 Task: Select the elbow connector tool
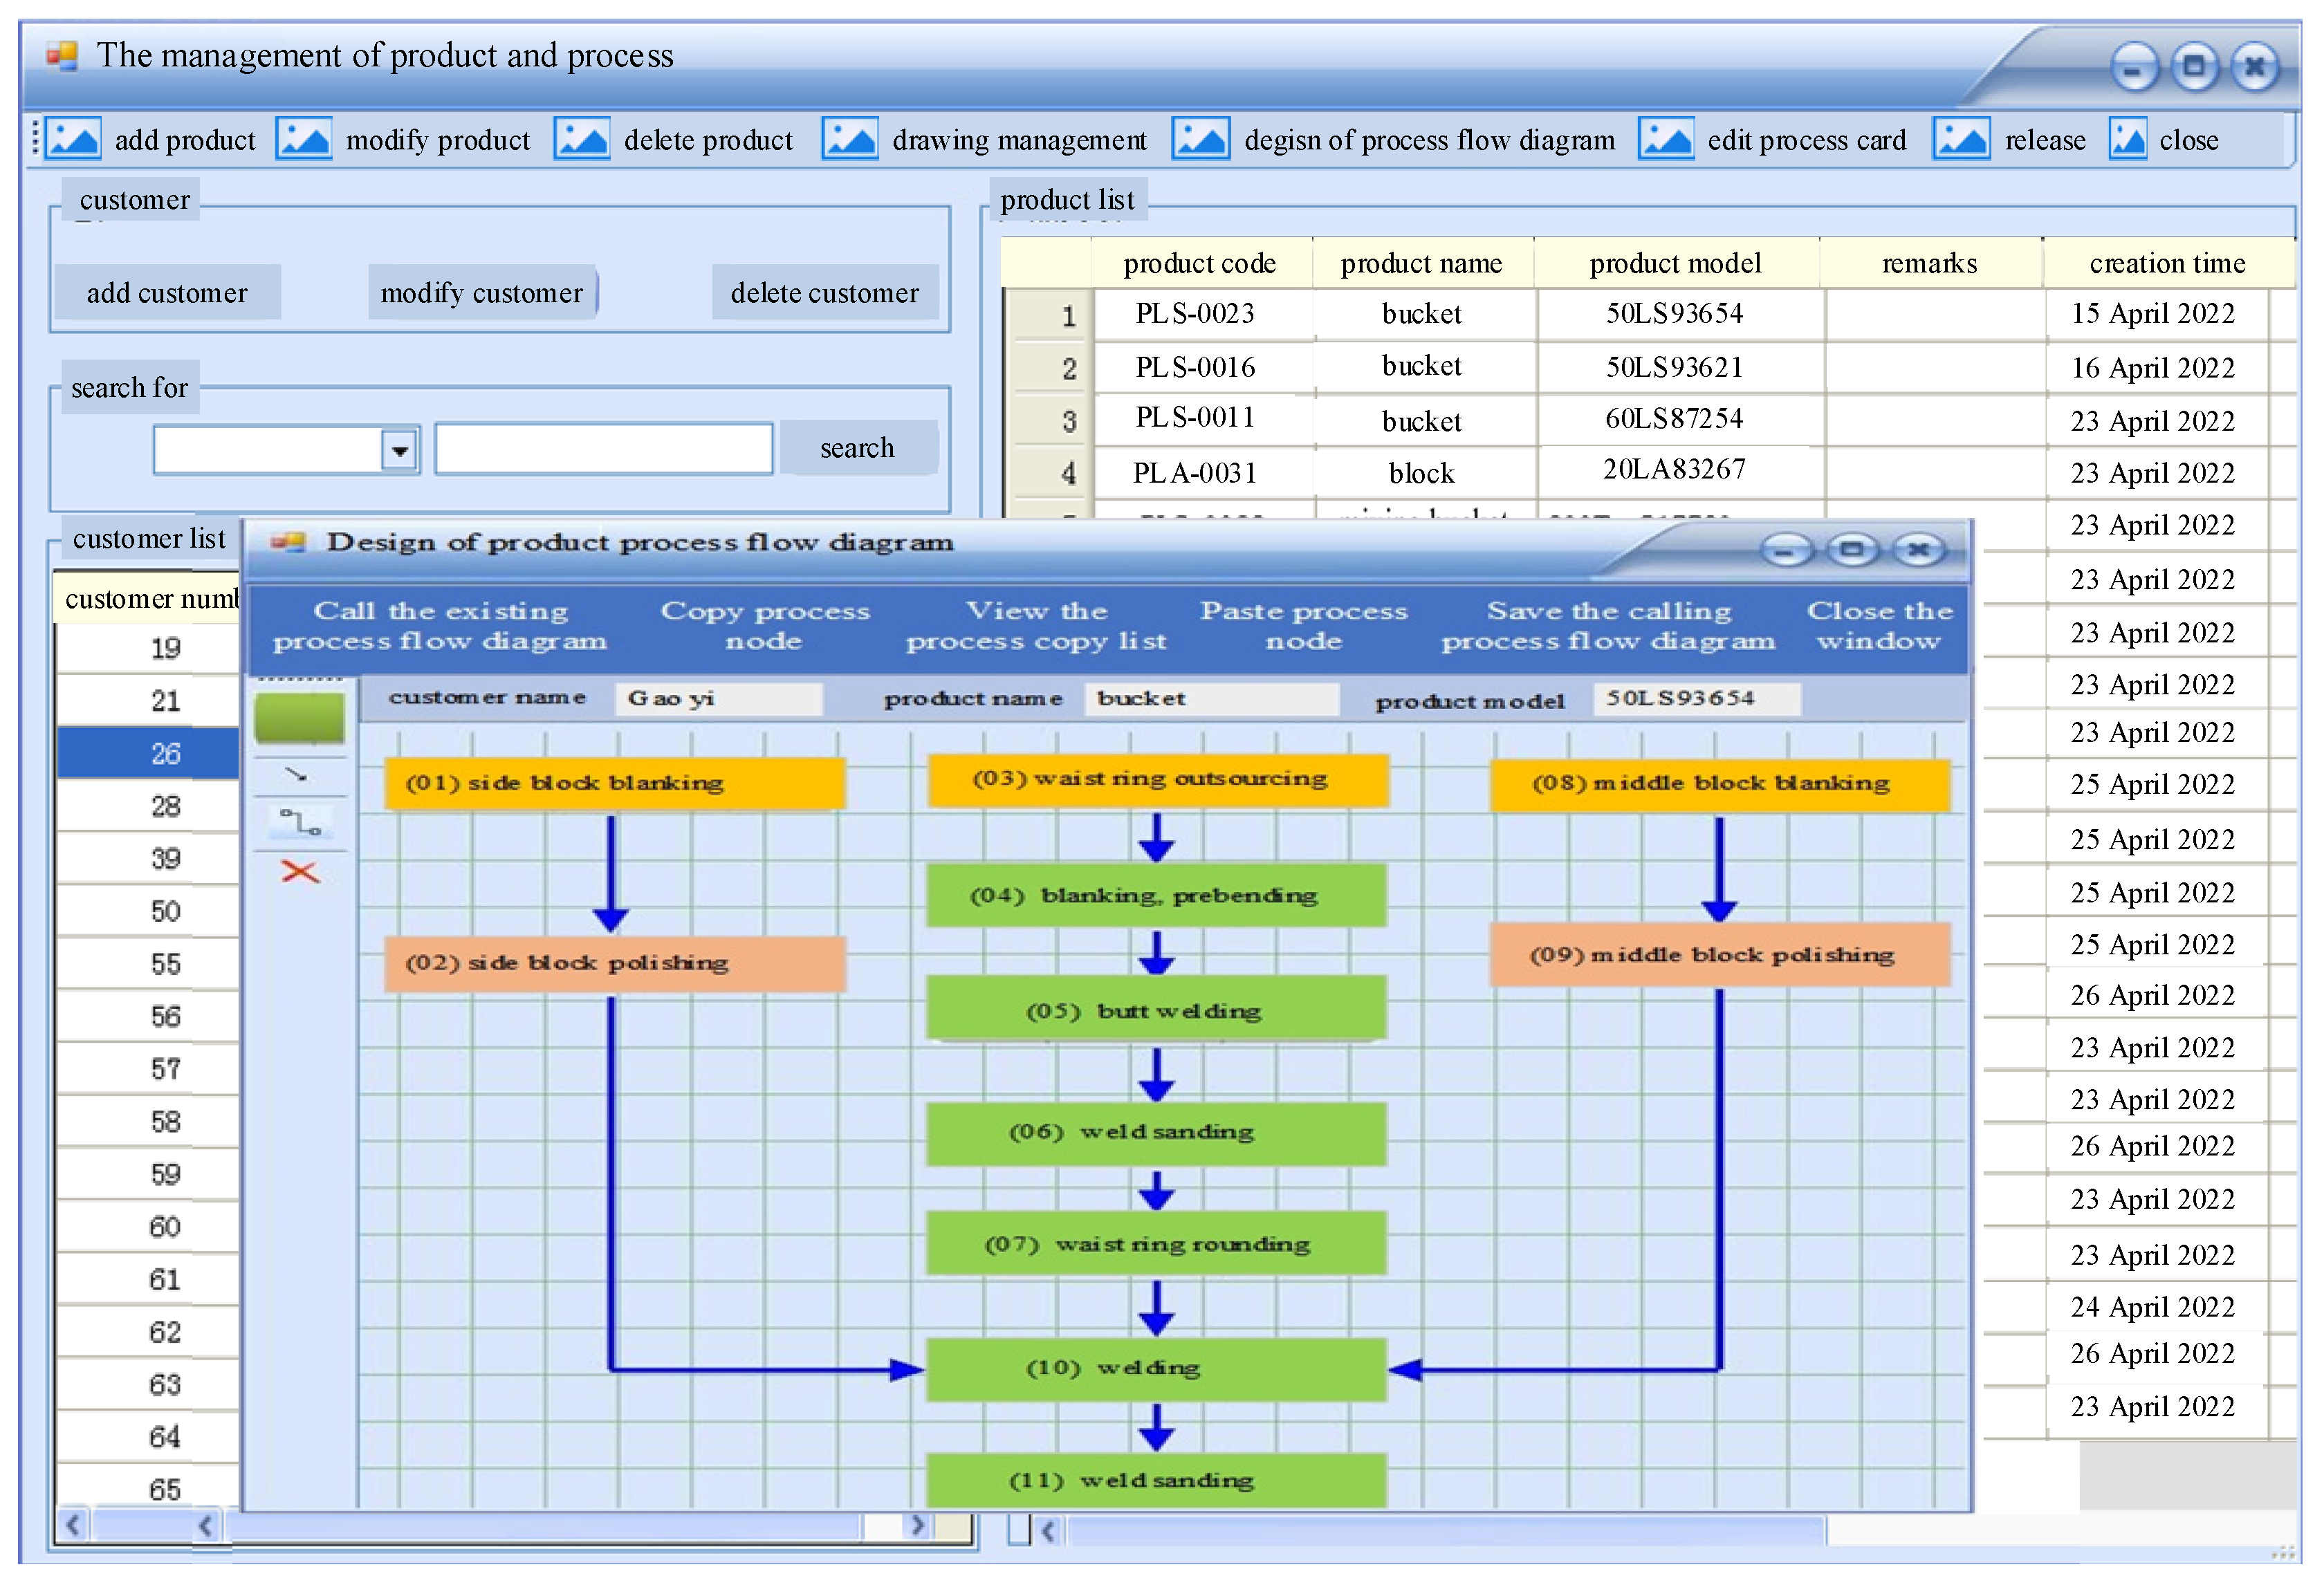click(299, 823)
